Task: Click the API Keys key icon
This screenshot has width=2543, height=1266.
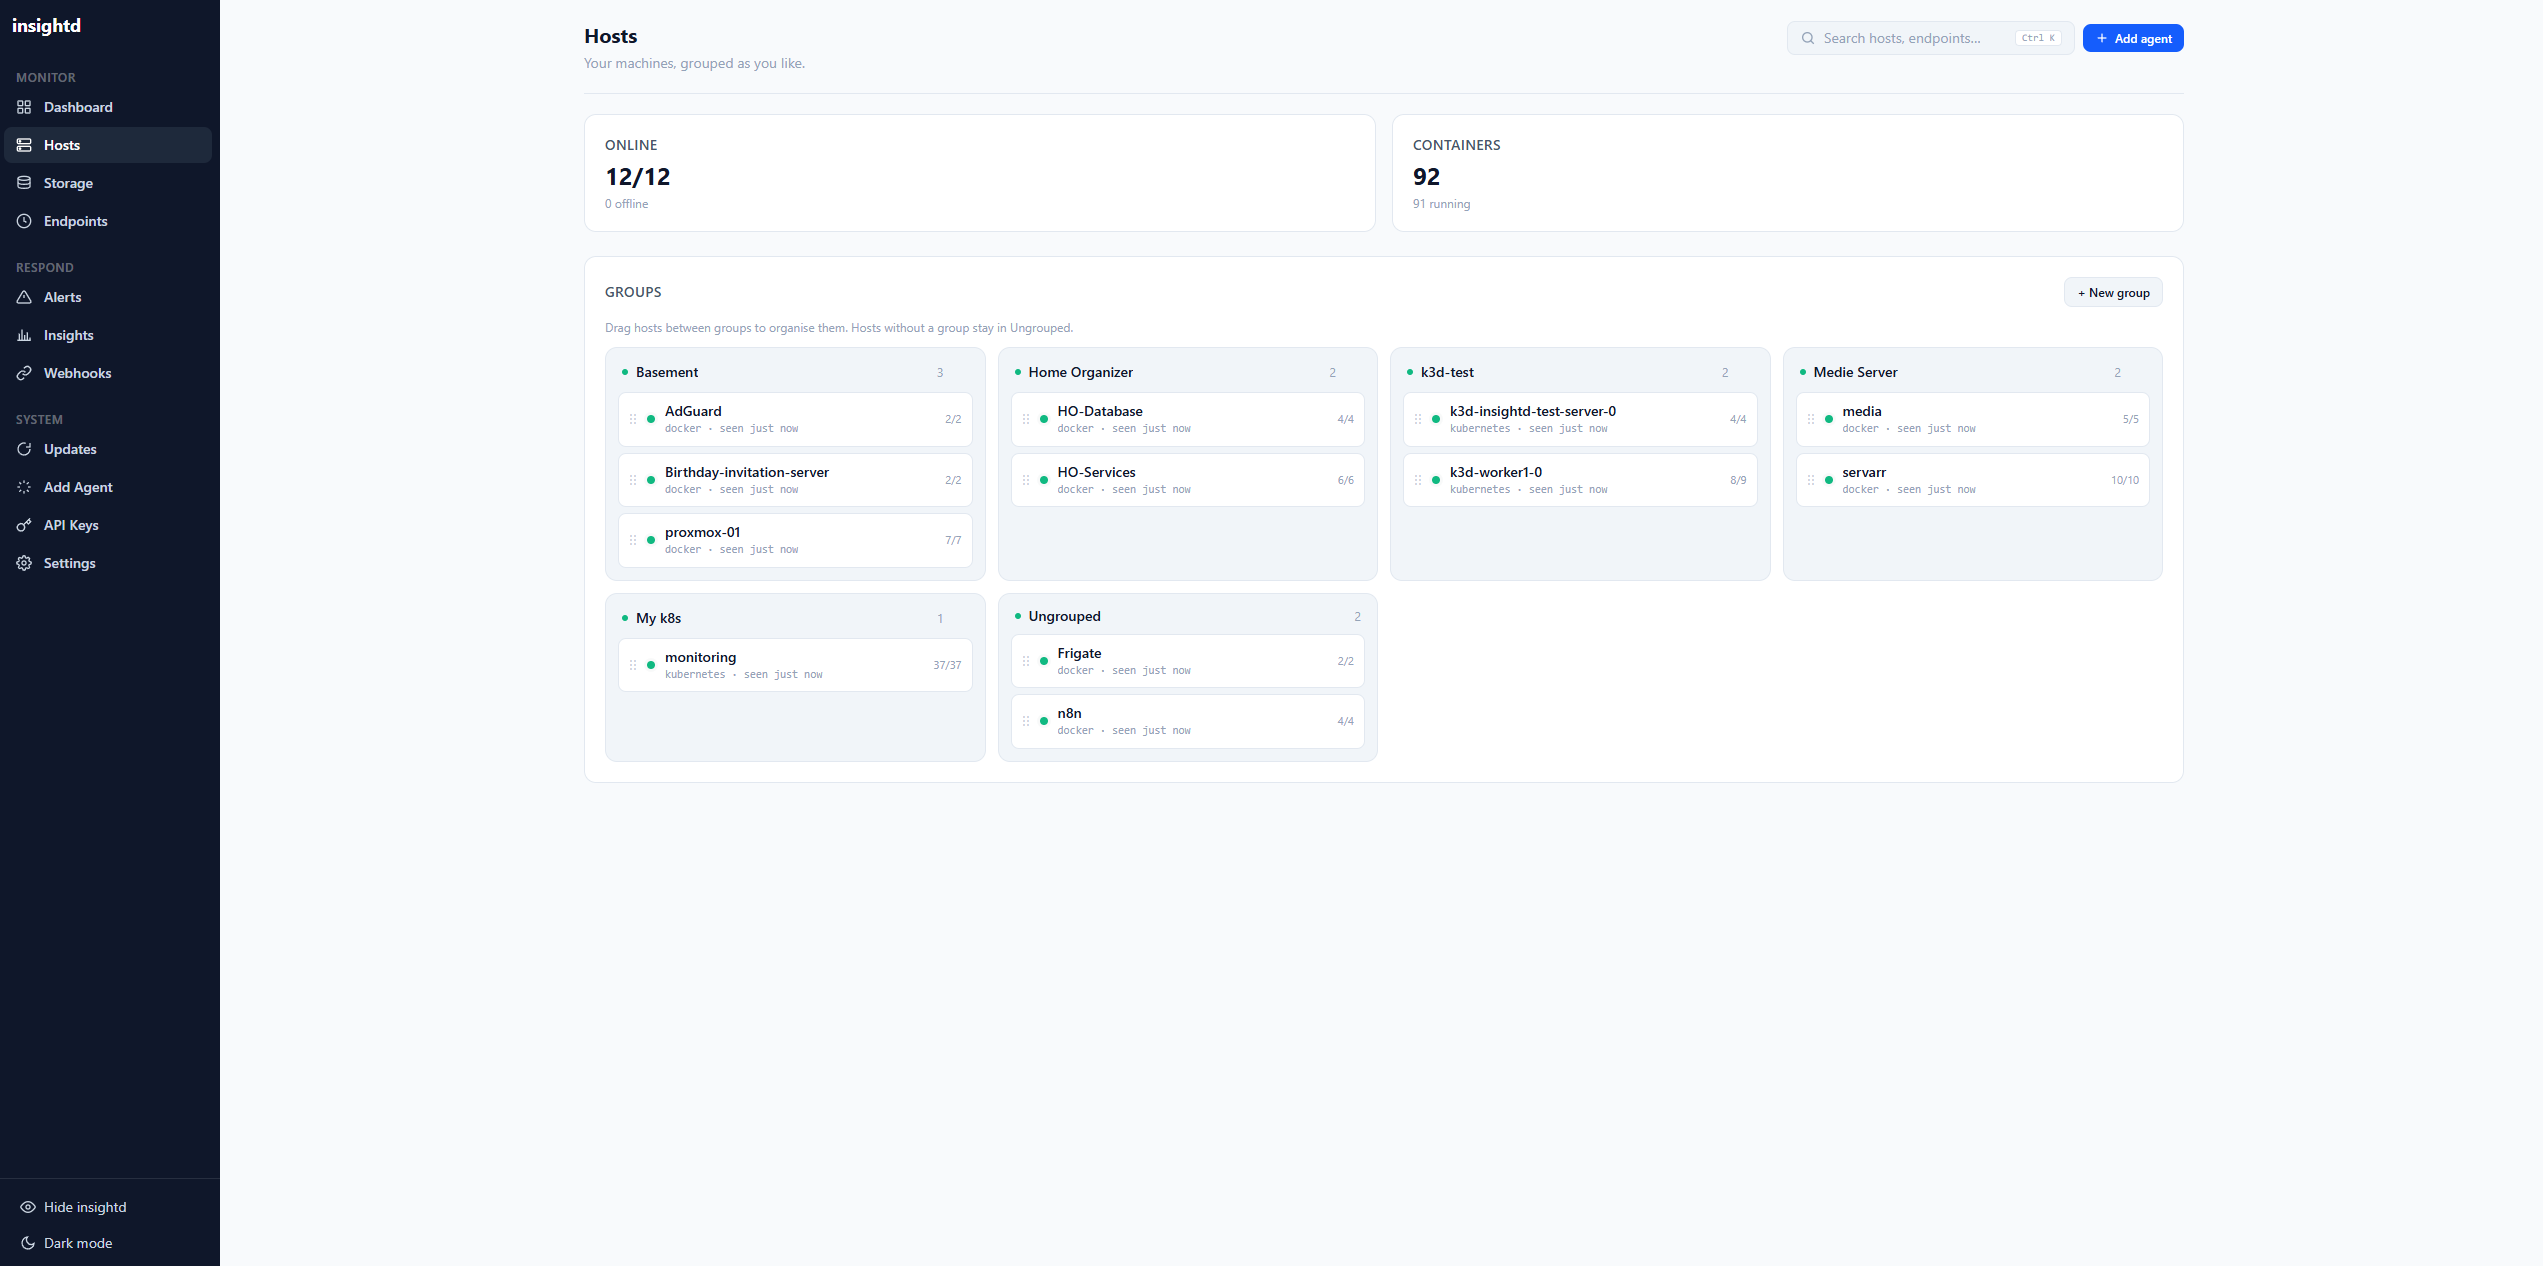Action: [24, 525]
